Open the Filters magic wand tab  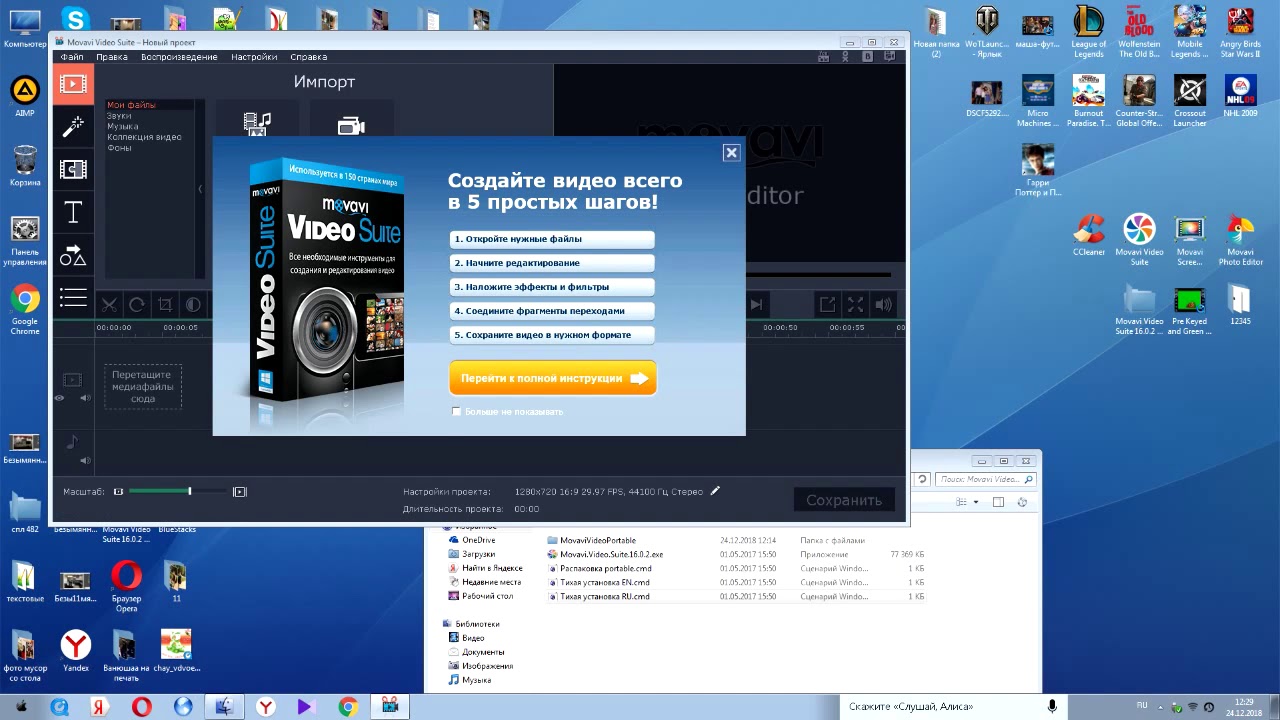(73, 126)
